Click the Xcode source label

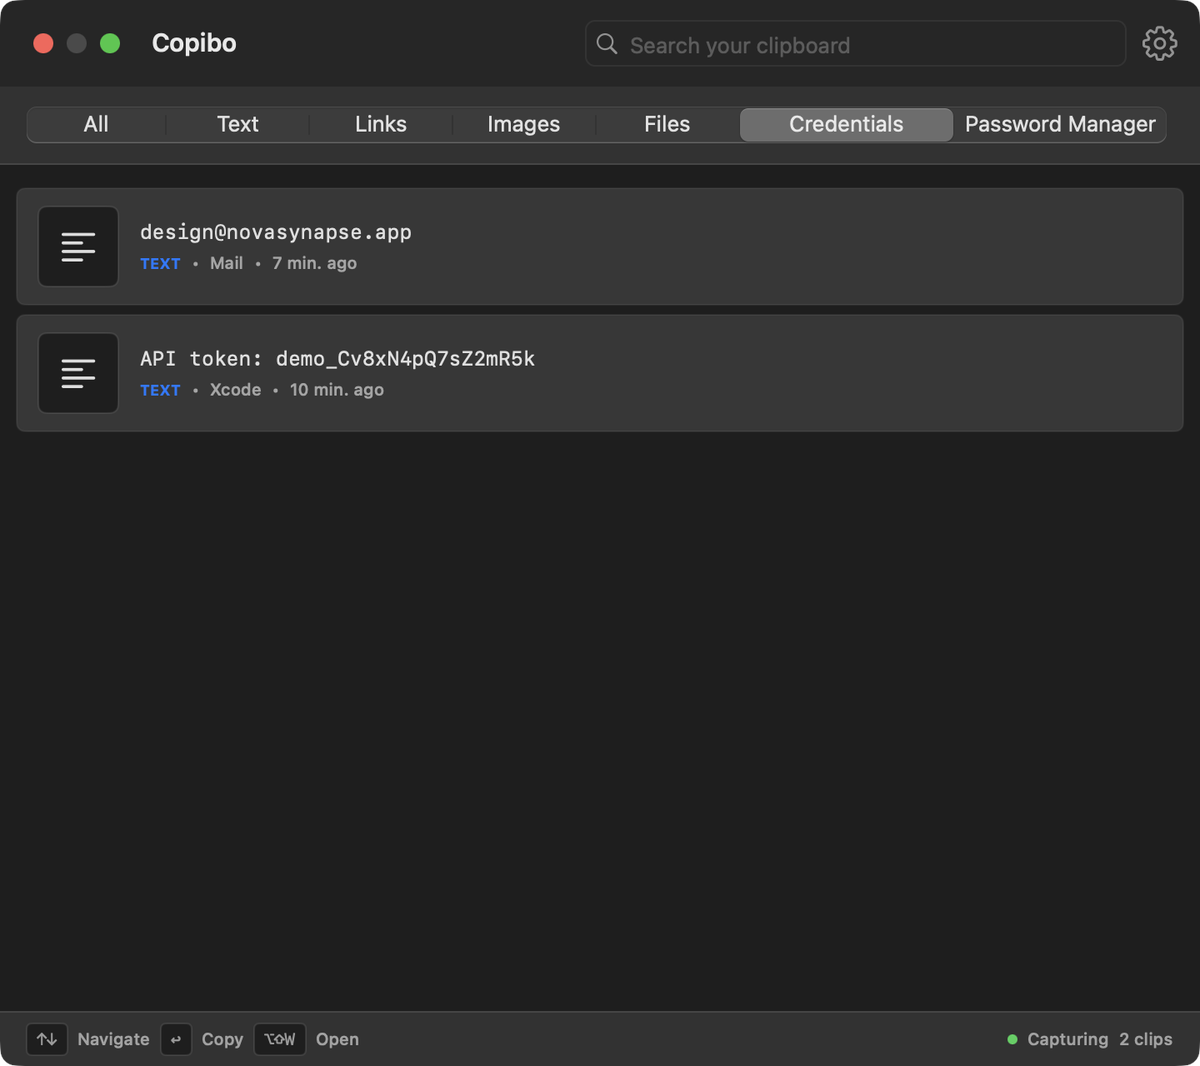[x=235, y=389]
